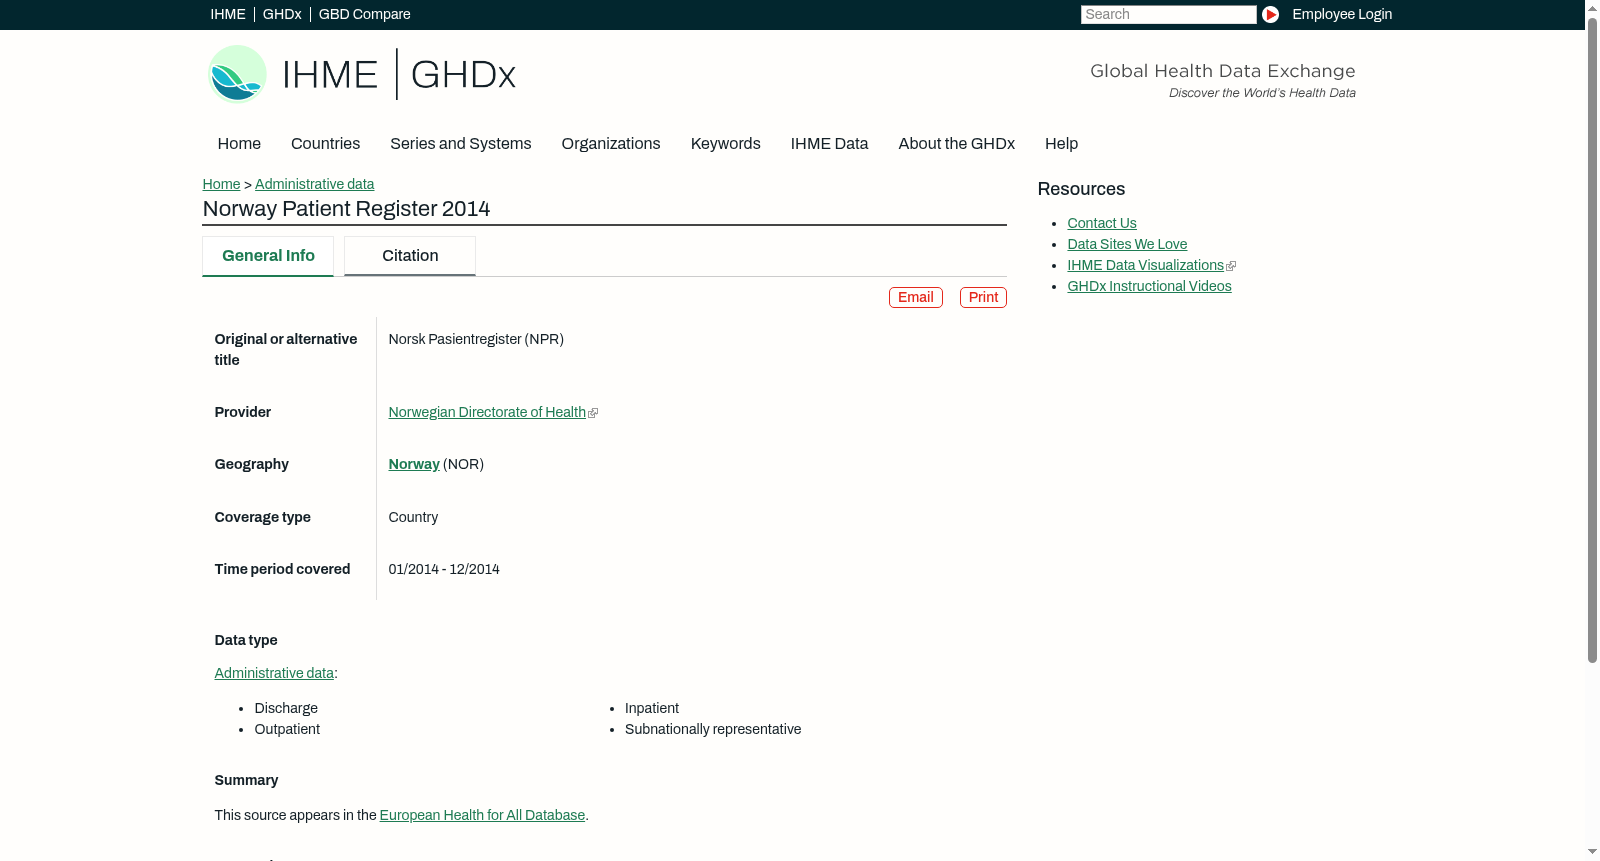Open the GHDx link in top bar
Screen dimensions: 1600x861
282,14
